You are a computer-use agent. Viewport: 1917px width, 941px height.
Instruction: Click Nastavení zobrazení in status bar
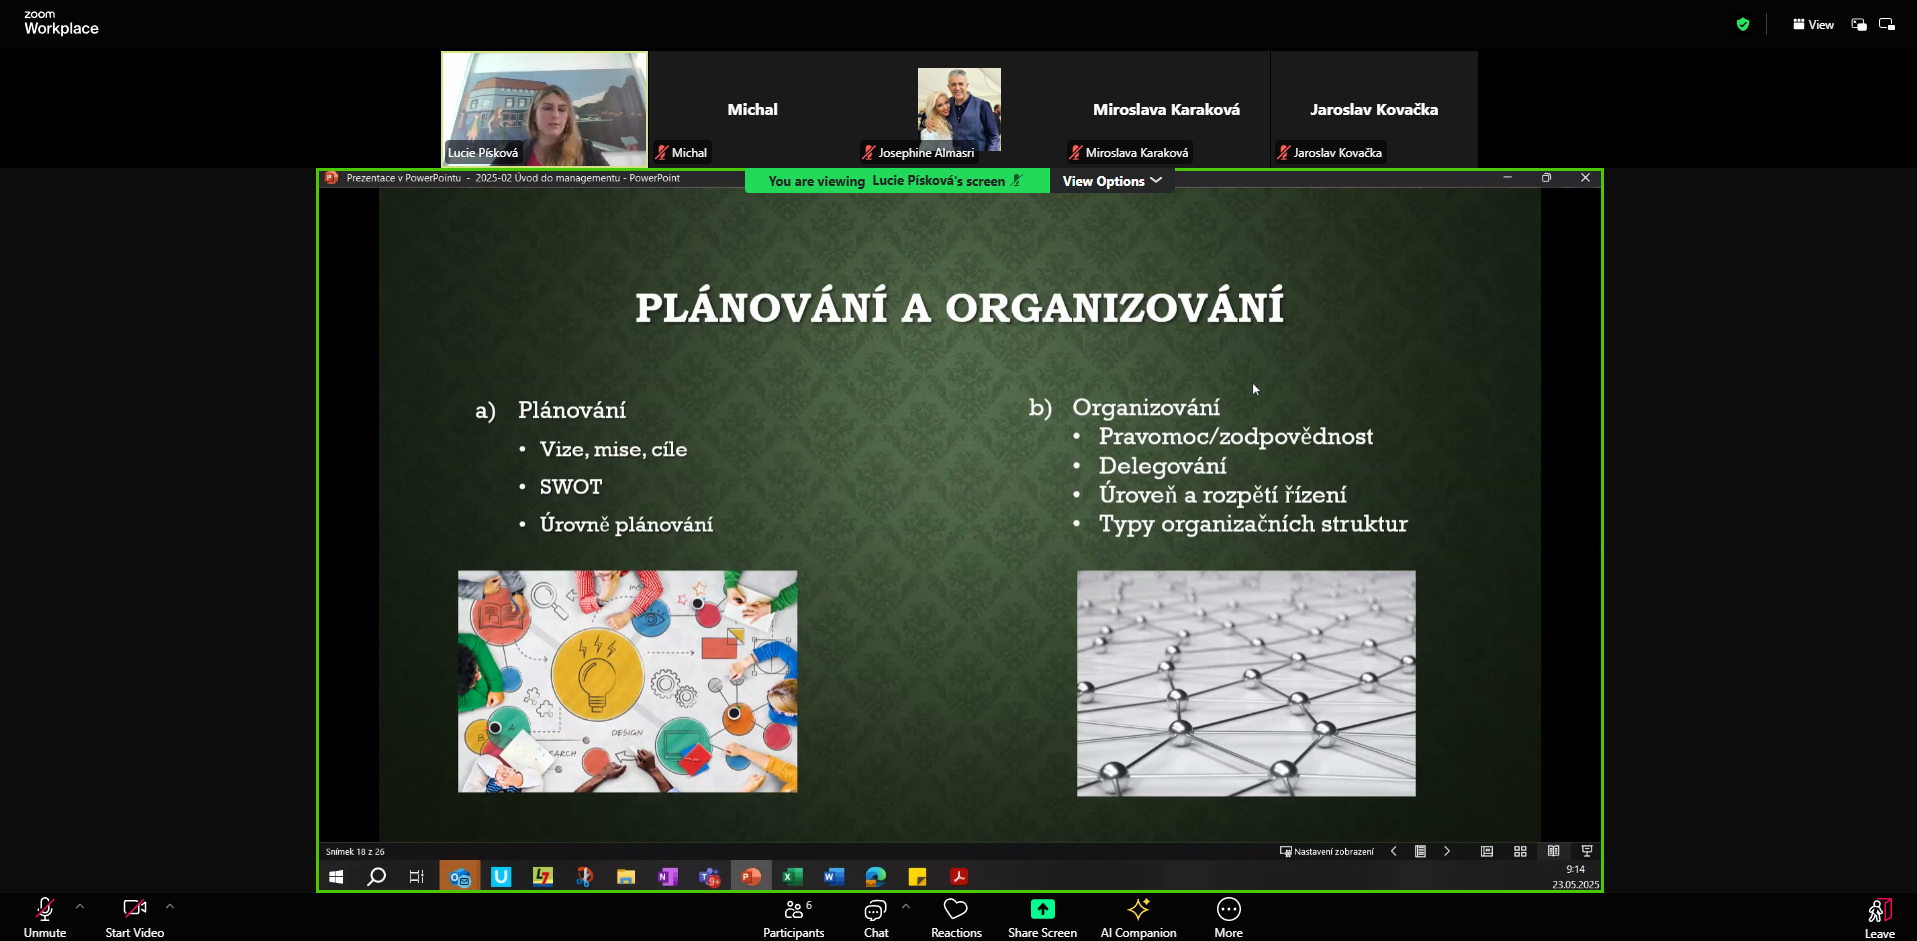click(1327, 852)
